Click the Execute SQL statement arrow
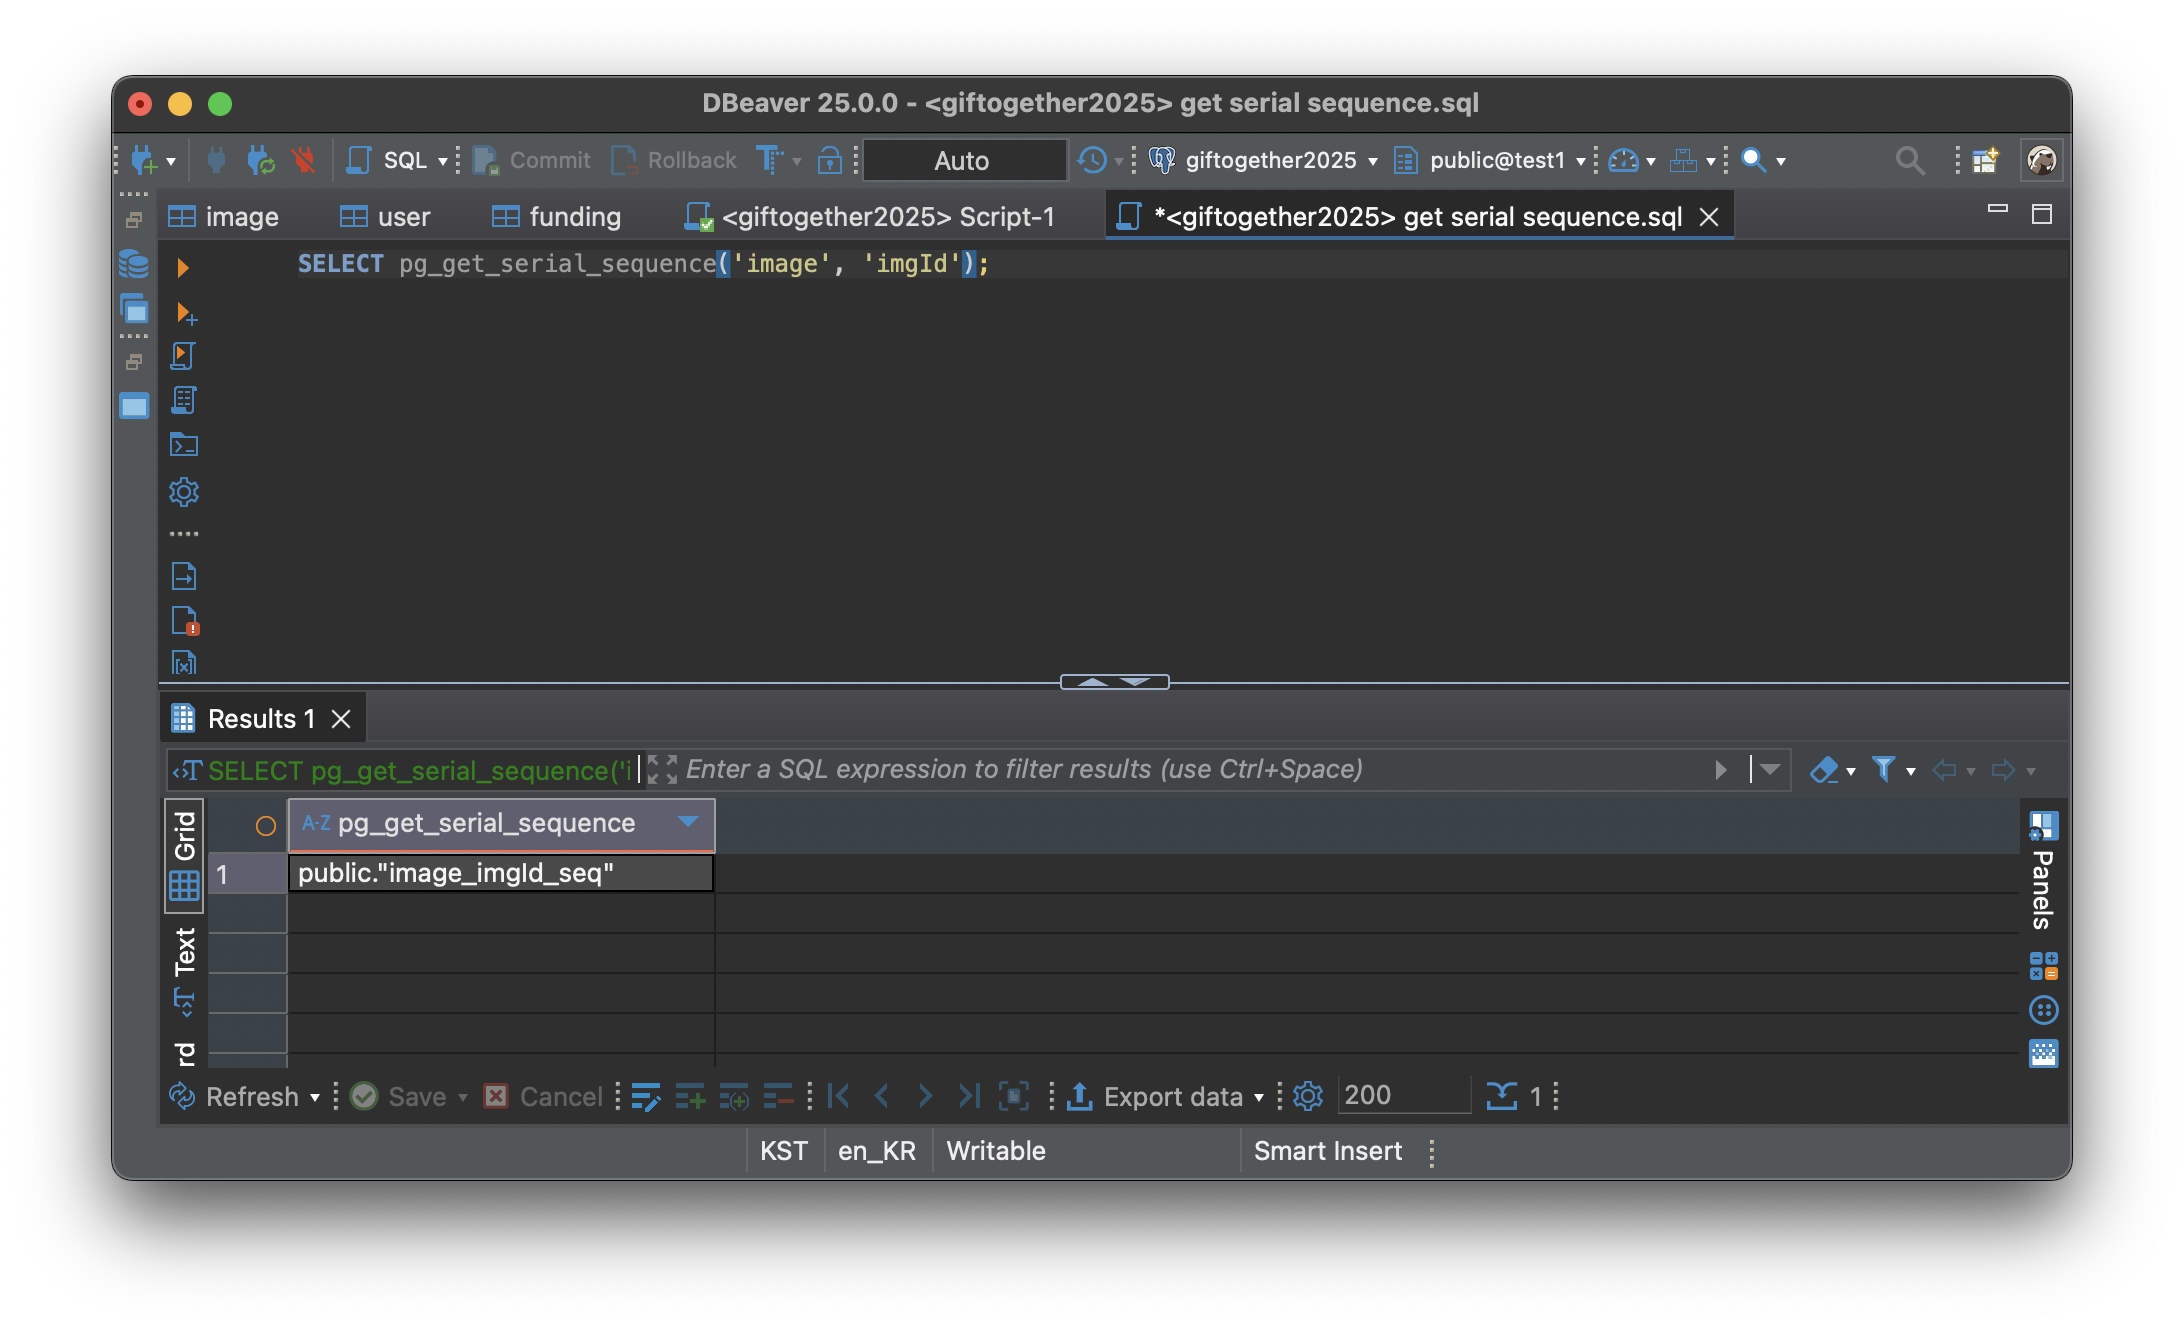The width and height of the screenshot is (2184, 1328). [183, 267]
